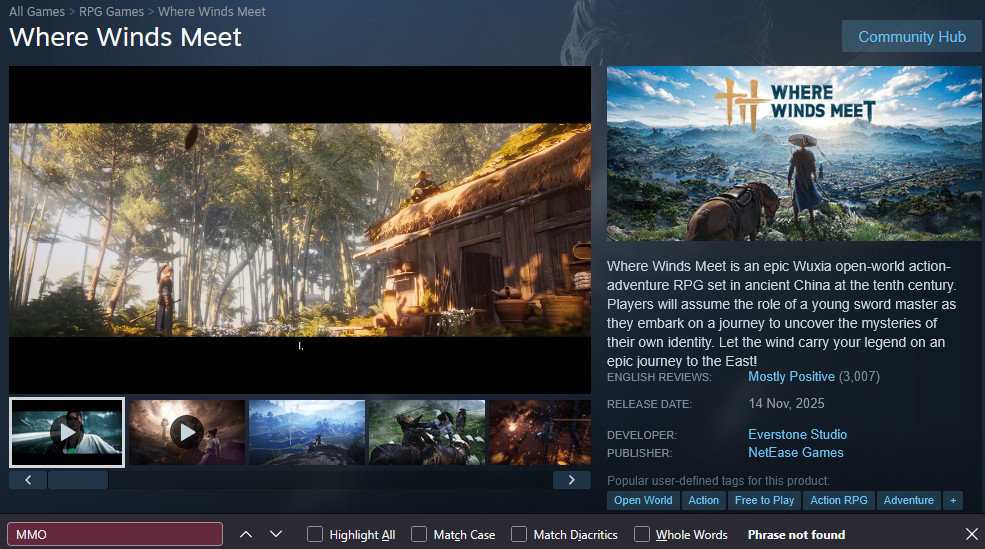Image resolution: width=985 pixels, height=549 pixels.
Task: Select the mountain landscape screenshot thumbnail
Action: coord(307,432)
